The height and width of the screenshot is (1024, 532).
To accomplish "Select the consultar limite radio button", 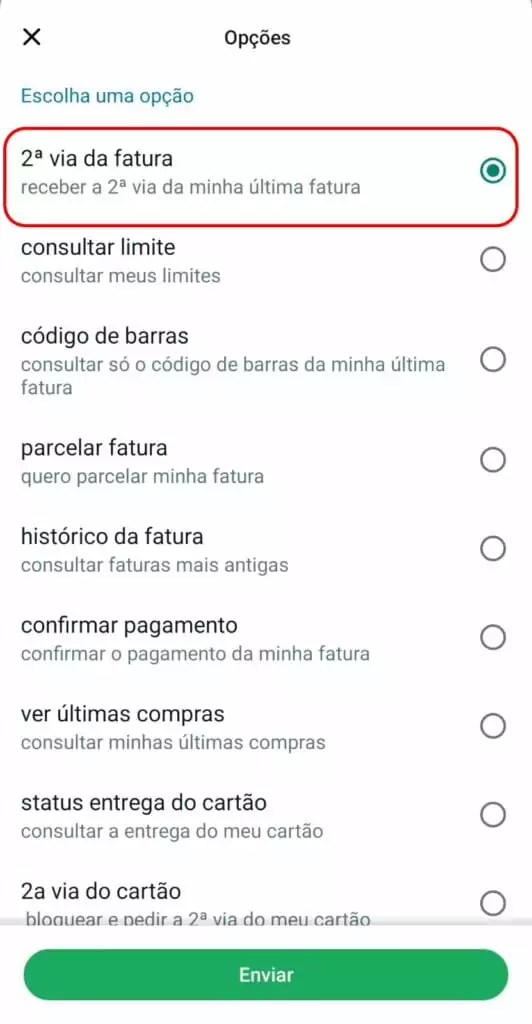I will (x=492, y=260).
